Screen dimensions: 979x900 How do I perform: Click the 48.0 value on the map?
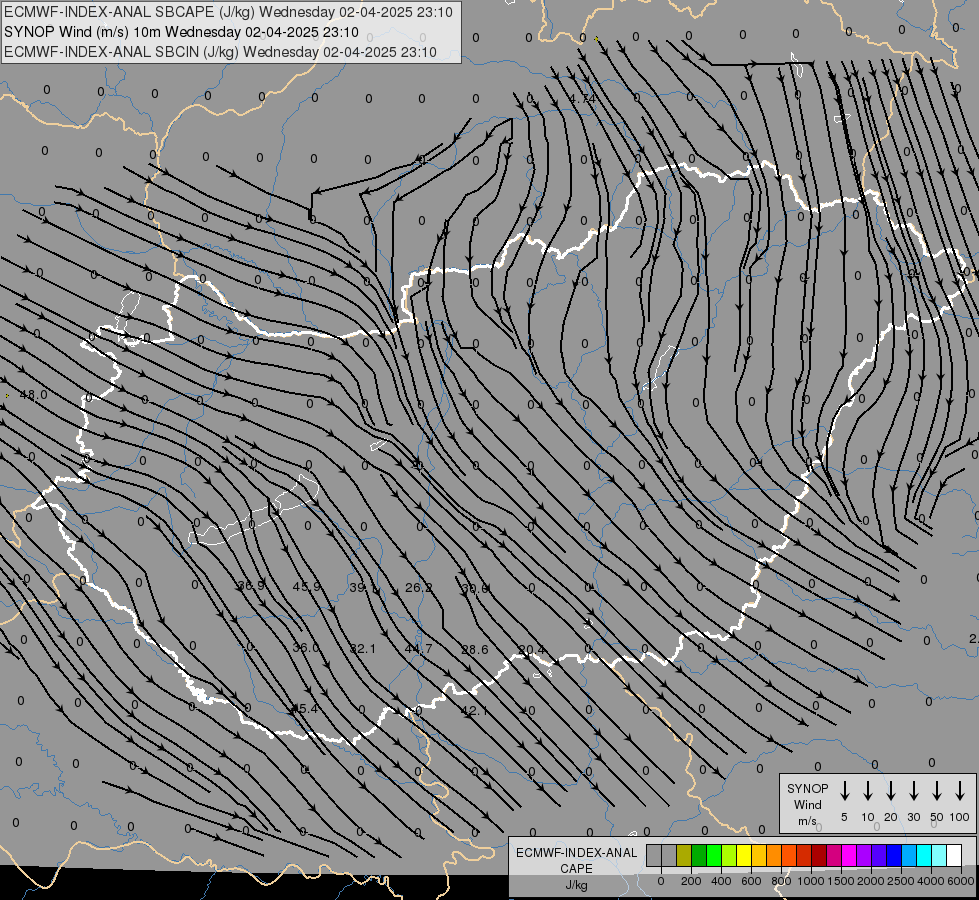(x=33, y=395)
